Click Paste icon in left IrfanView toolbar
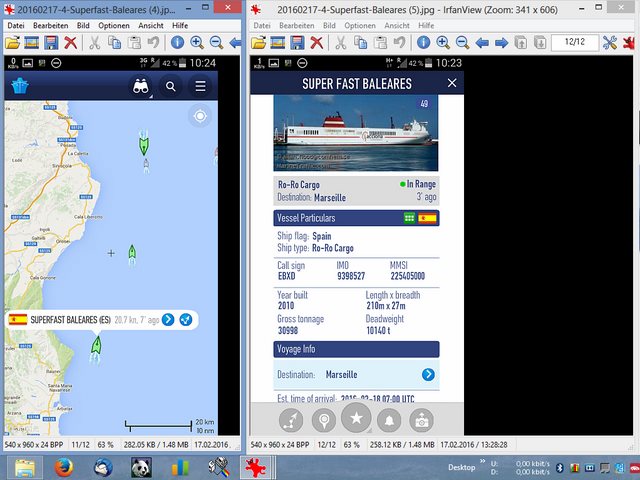Screen dimensions: 640x480 point(134,42)
